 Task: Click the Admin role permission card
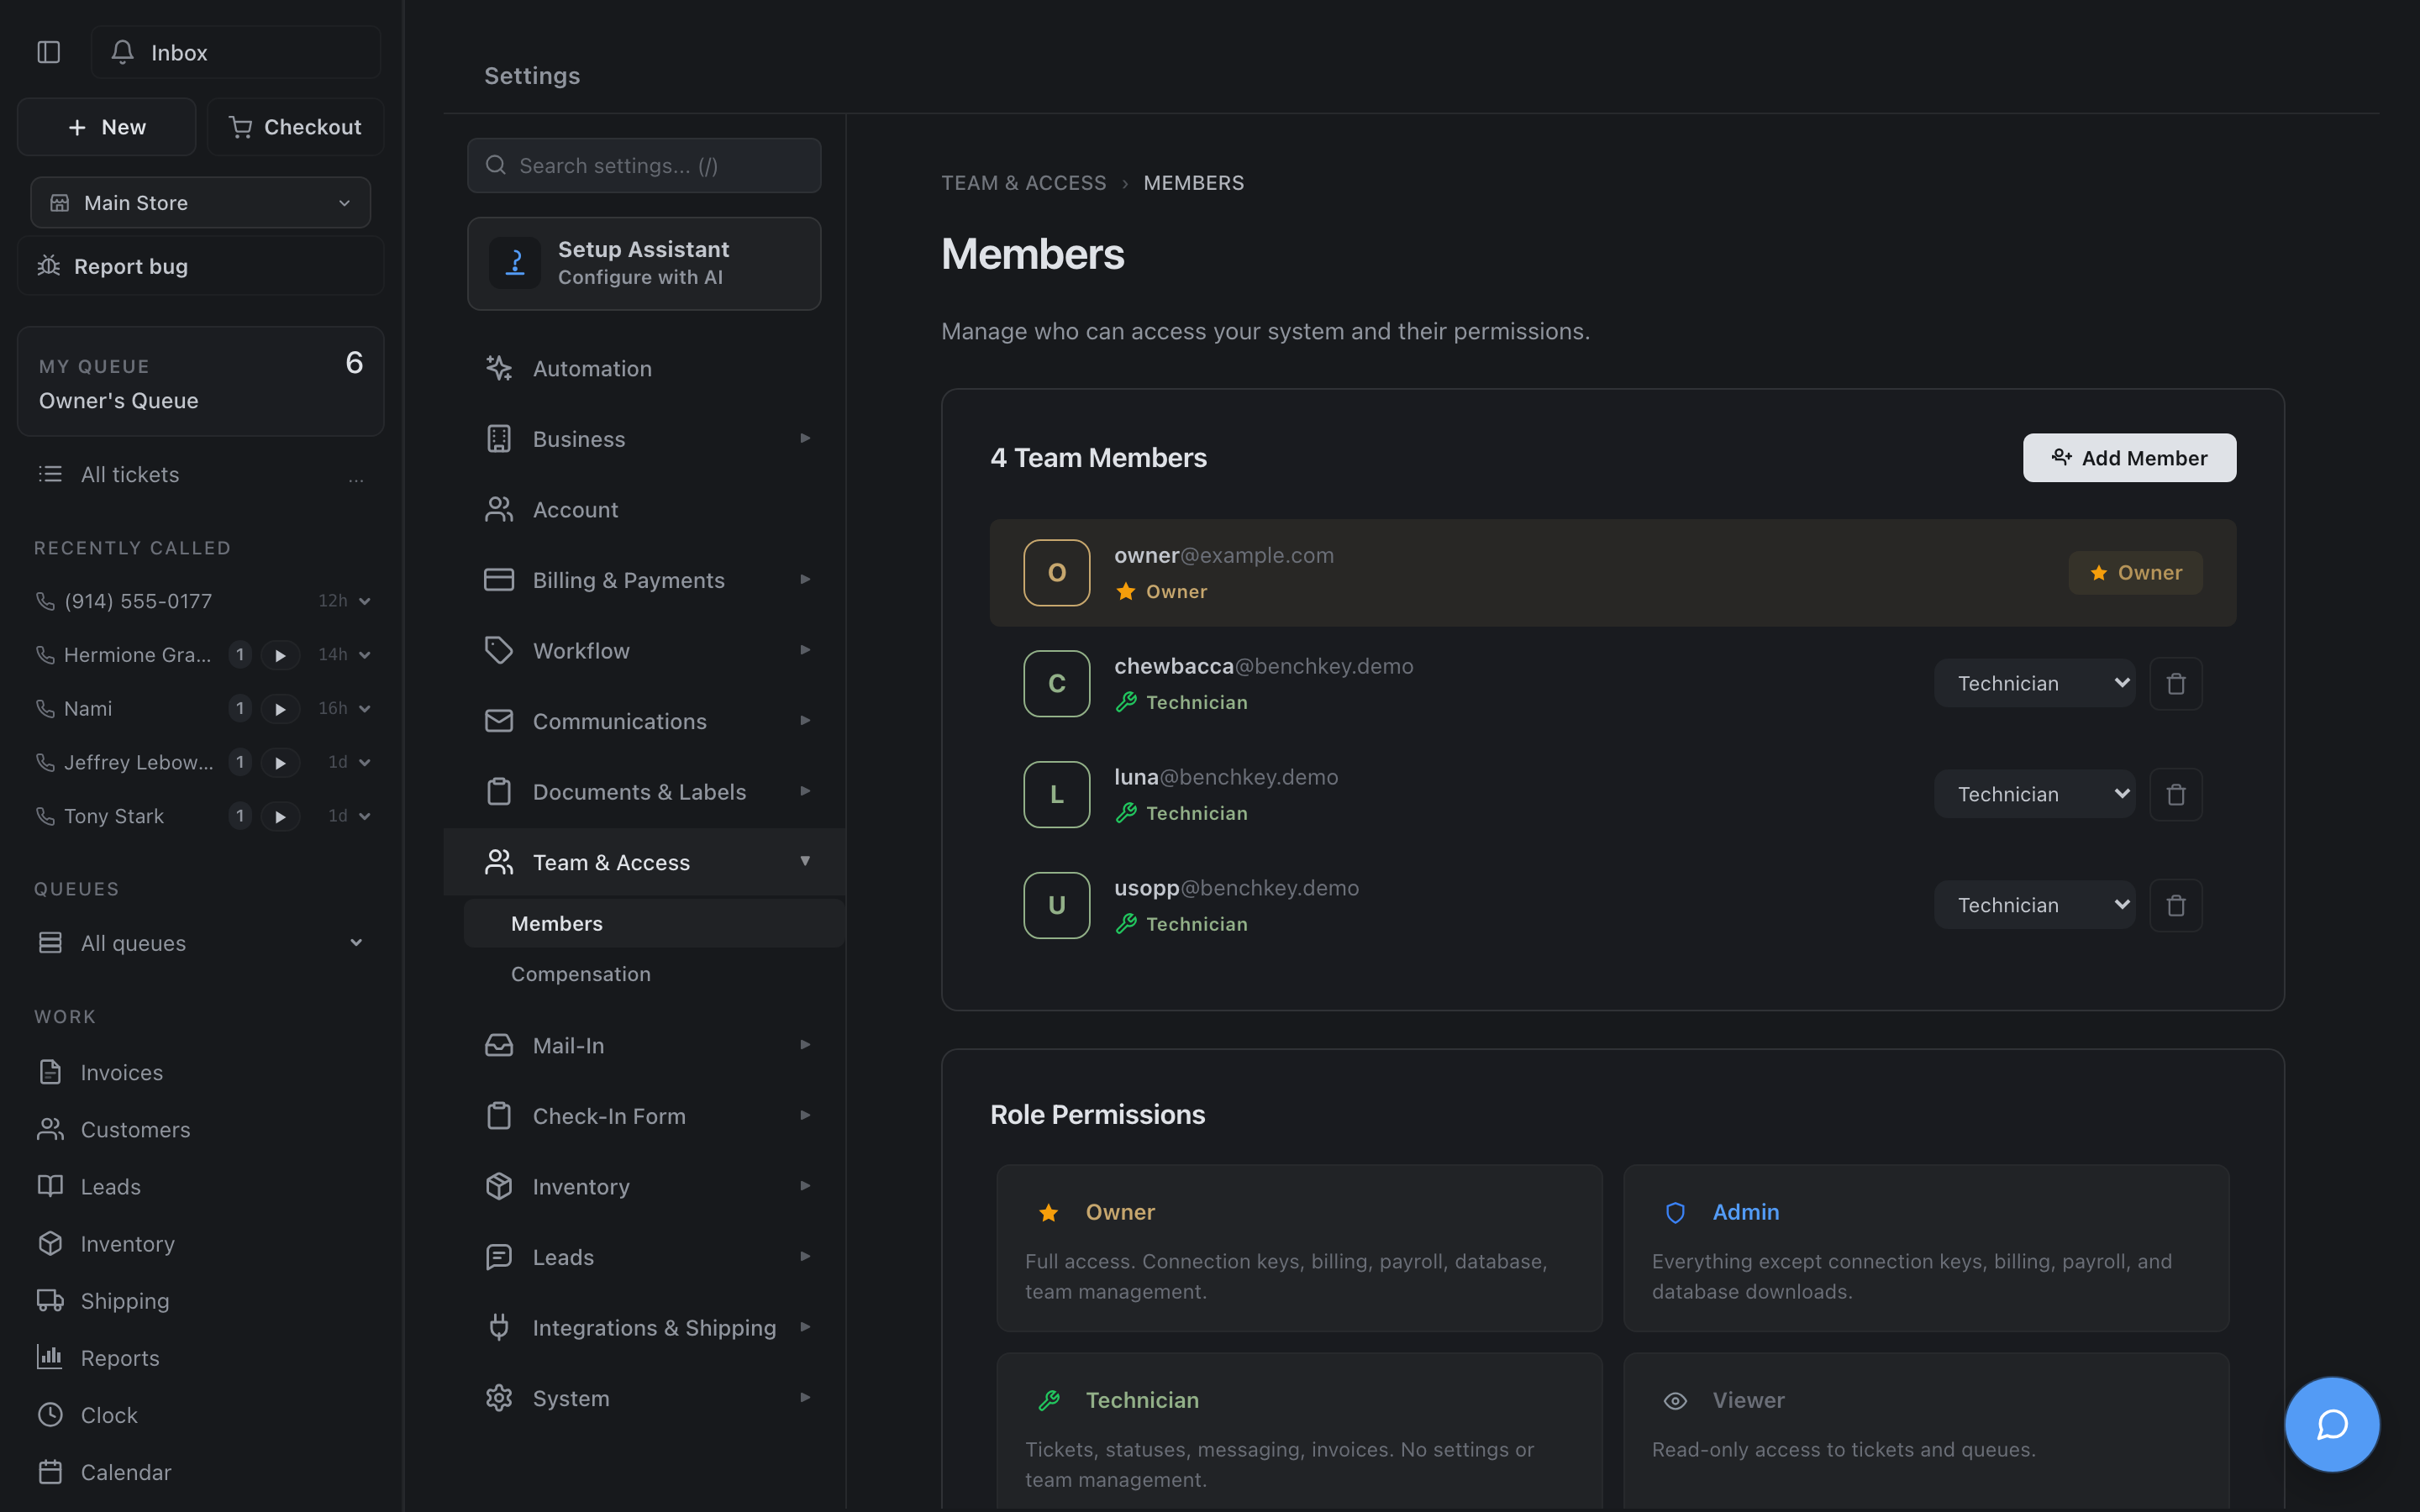point(1926,1248)
